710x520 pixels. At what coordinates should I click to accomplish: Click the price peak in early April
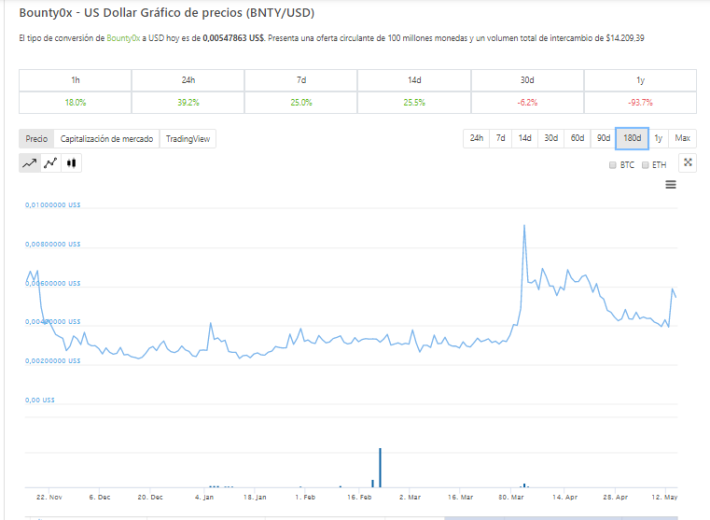pos(524,225)
